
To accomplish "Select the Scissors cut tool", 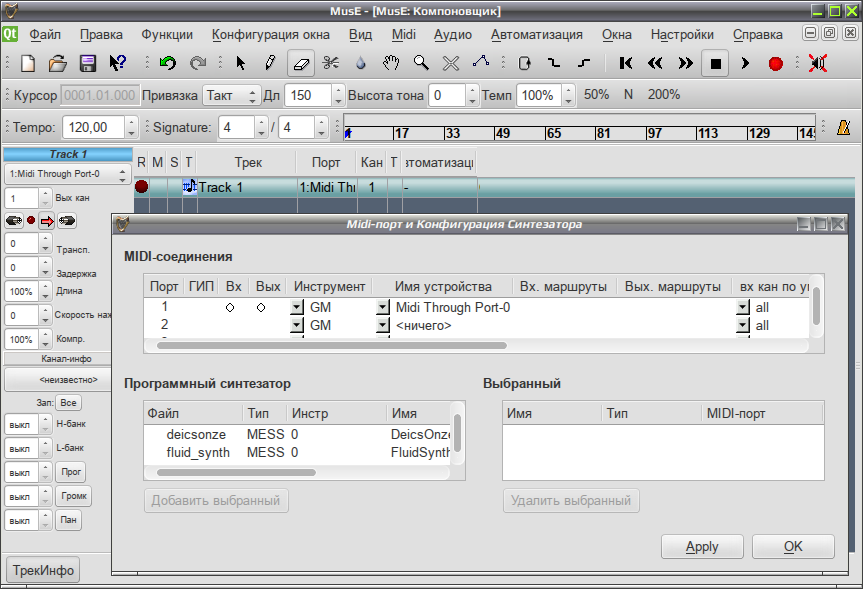I will (331, 63).
